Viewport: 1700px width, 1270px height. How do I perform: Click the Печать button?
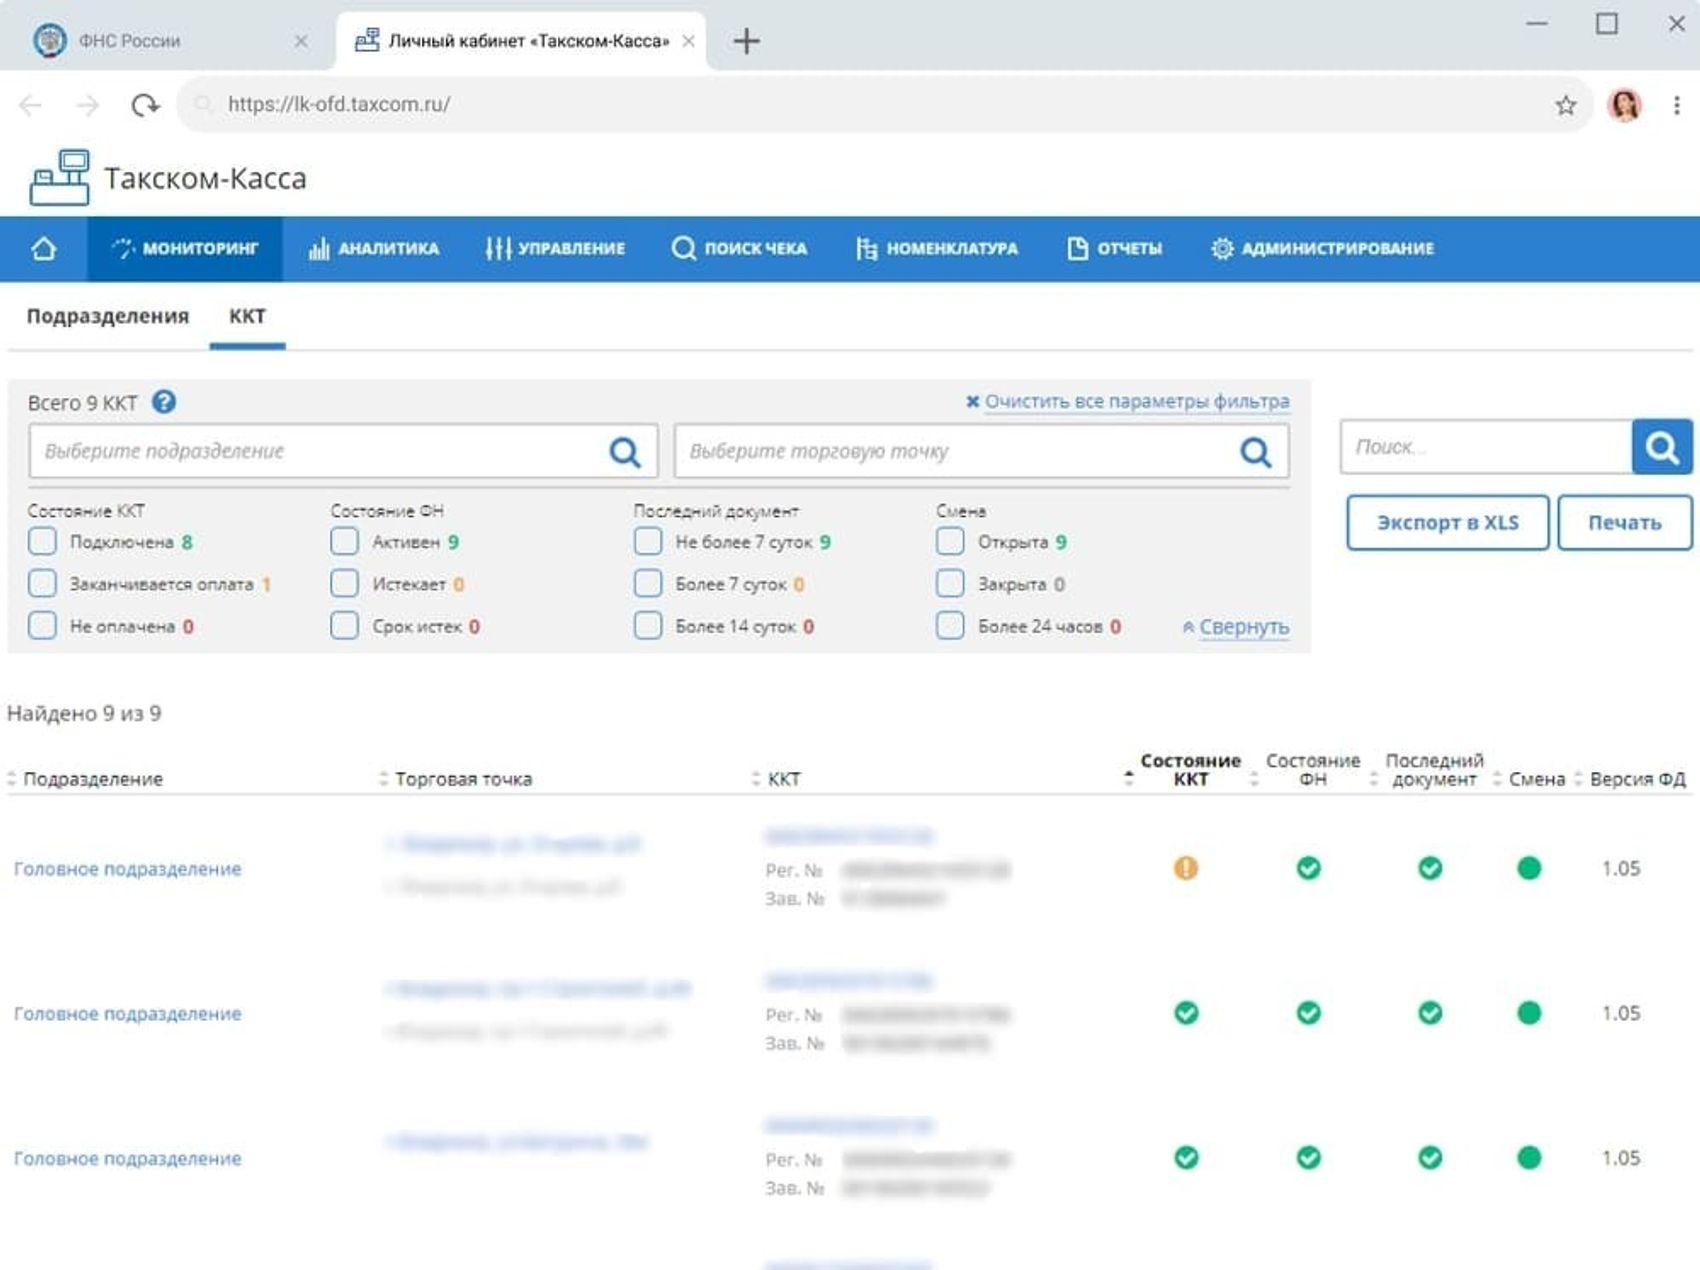(1625, 522)
